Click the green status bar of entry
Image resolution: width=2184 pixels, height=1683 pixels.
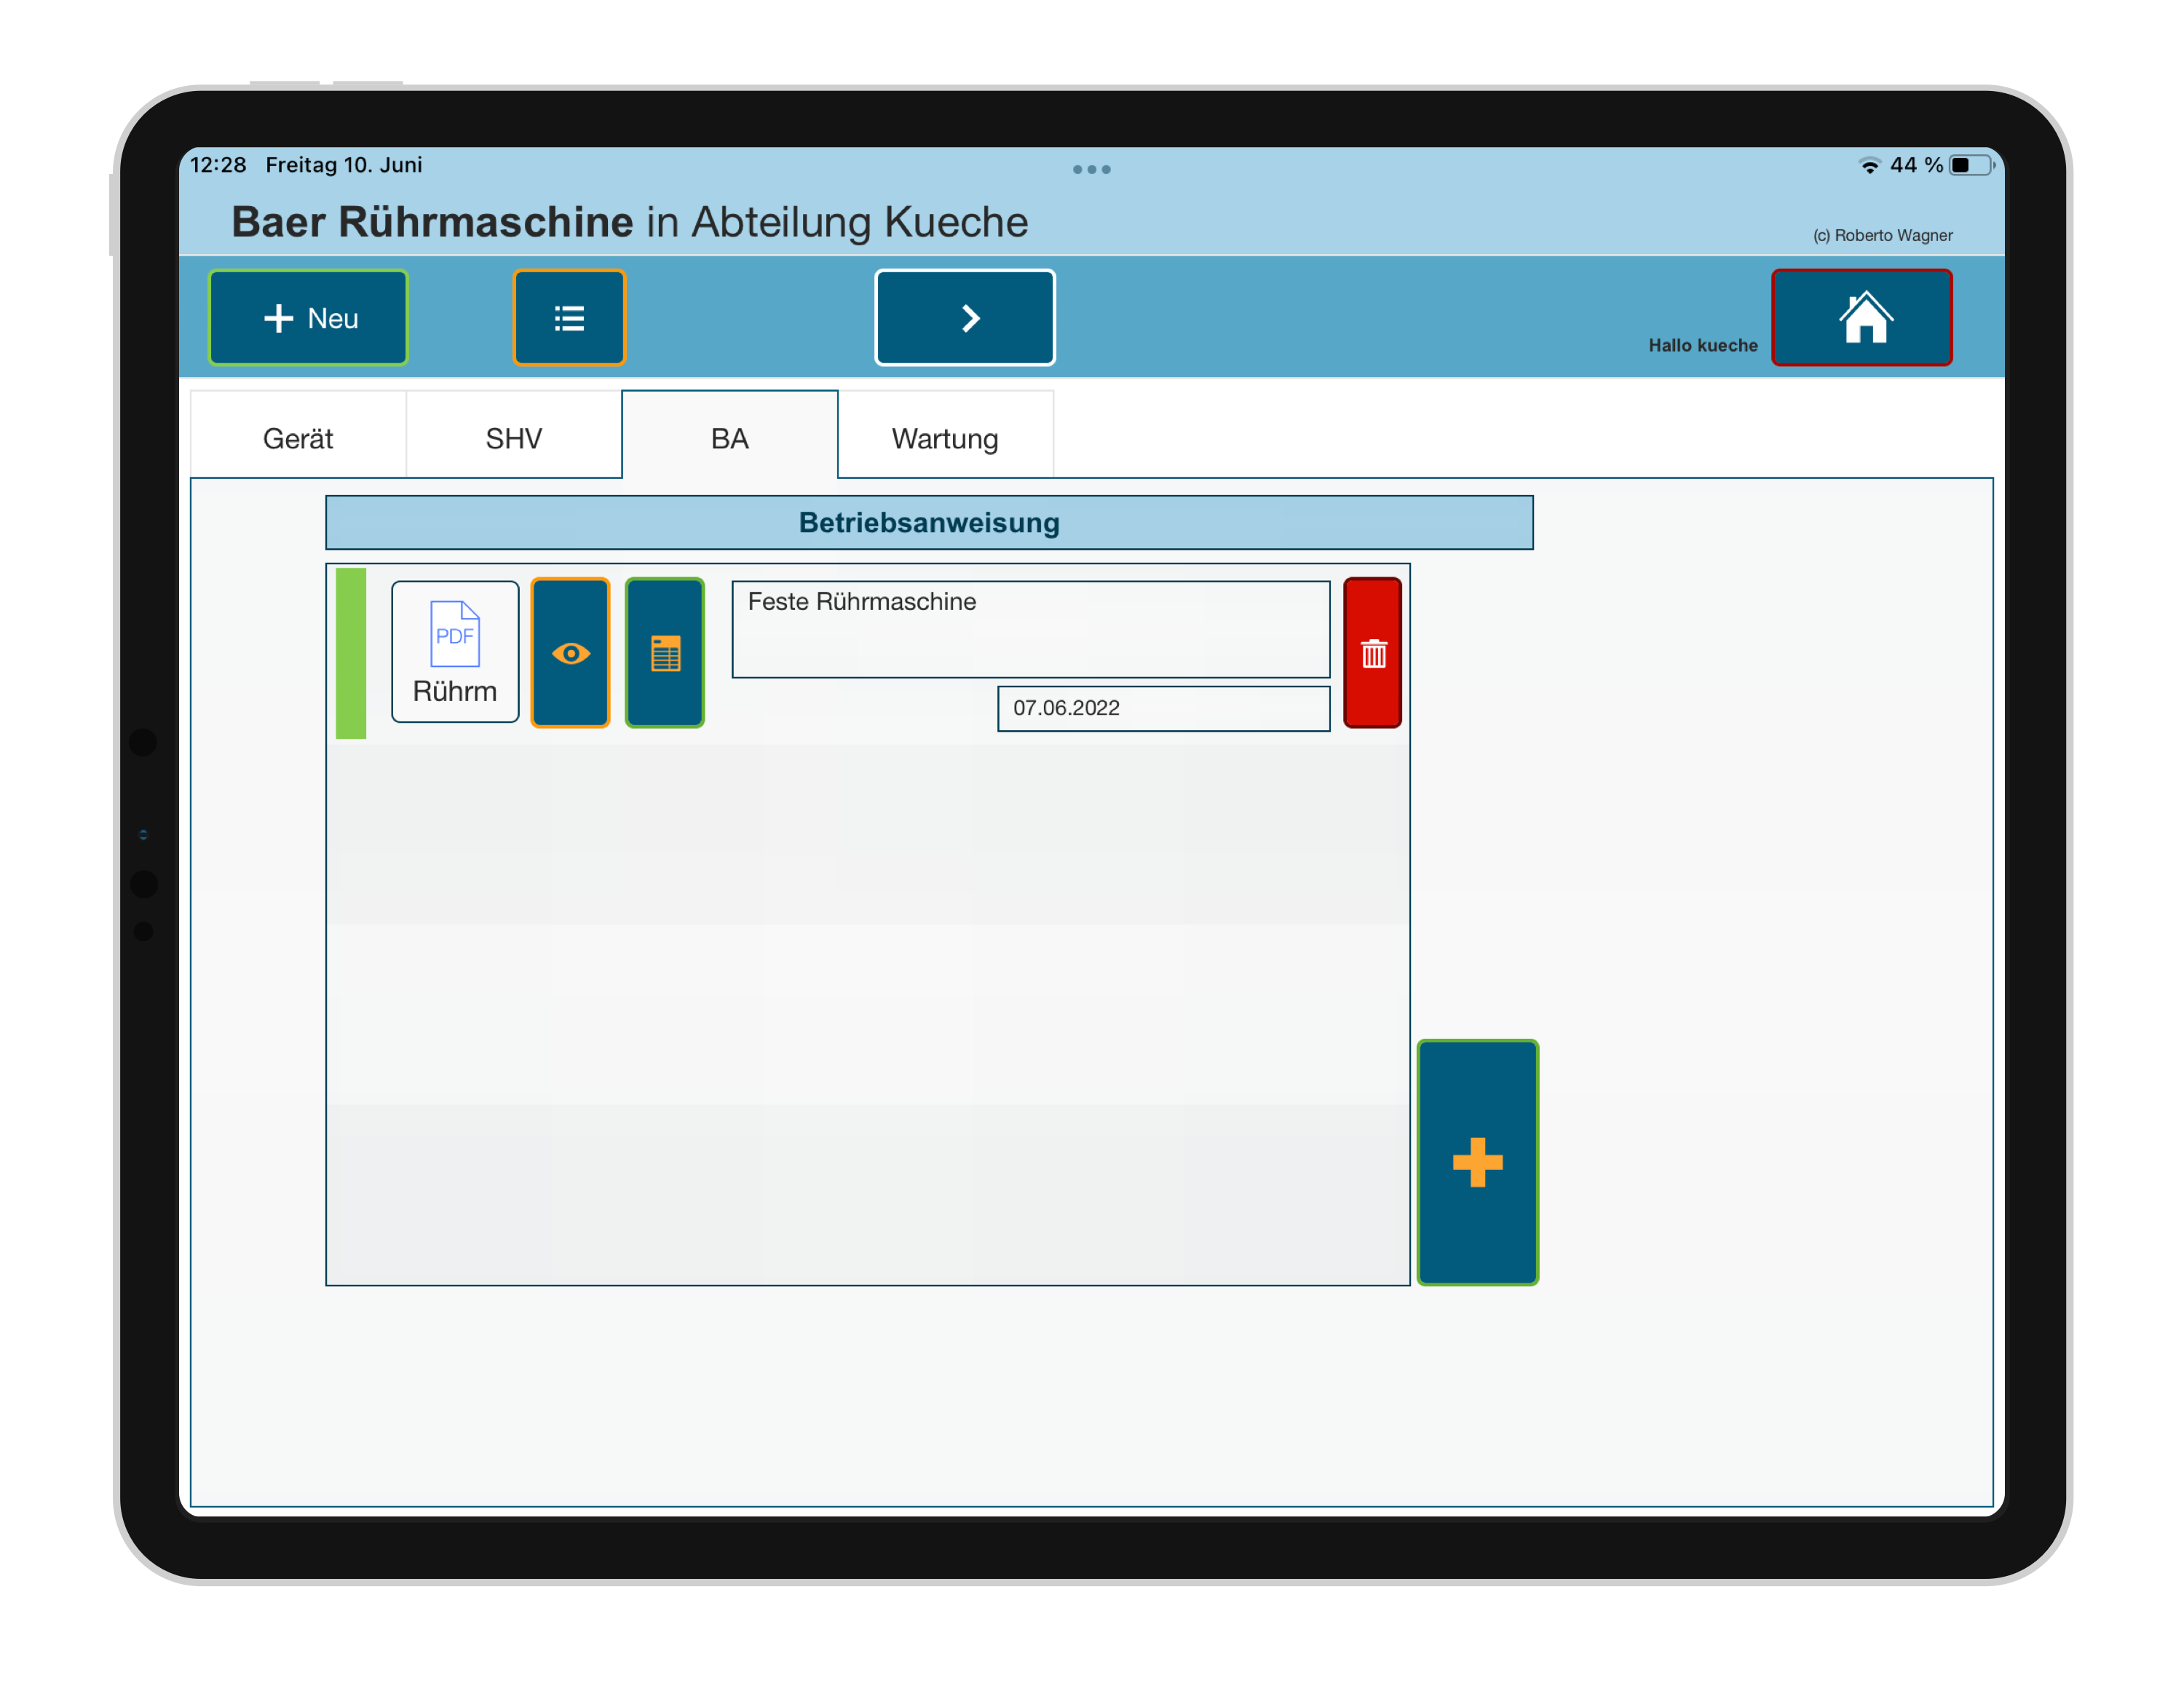click(351, 653)
